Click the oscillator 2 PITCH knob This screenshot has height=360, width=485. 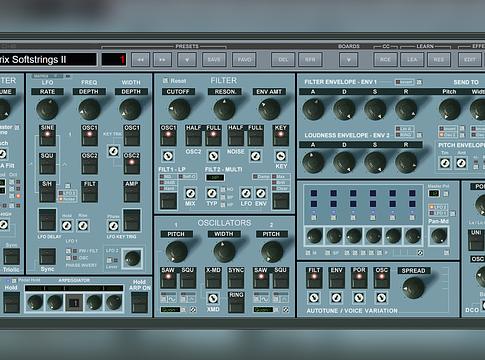pyautogui.click(x=272, y=252)
